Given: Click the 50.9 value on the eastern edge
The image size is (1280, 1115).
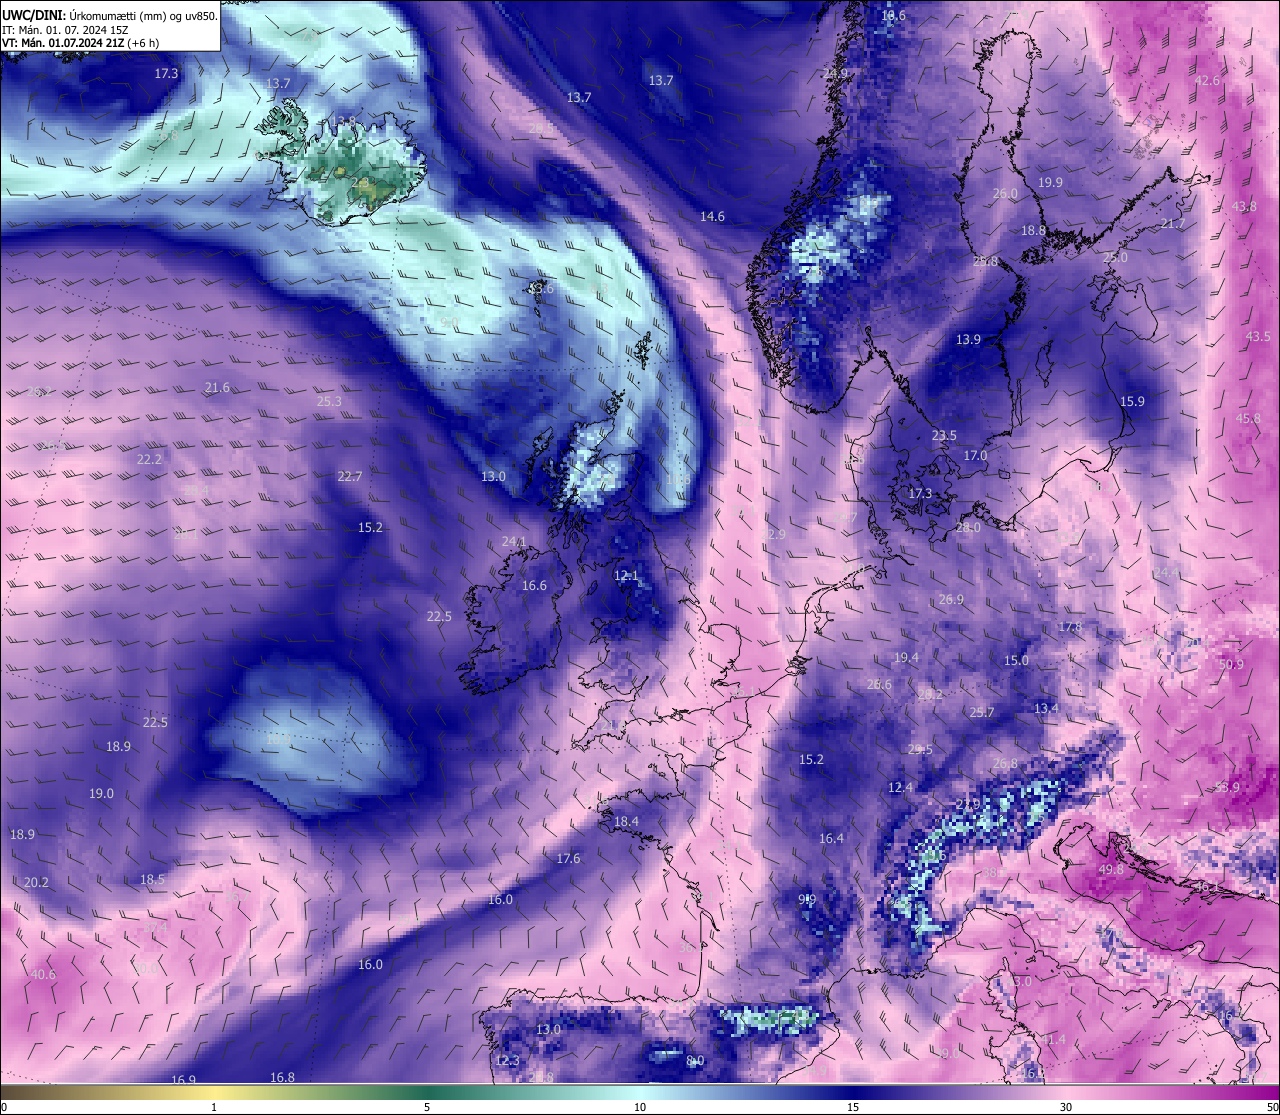Looking at the screenshot, I should (1231, 664).
